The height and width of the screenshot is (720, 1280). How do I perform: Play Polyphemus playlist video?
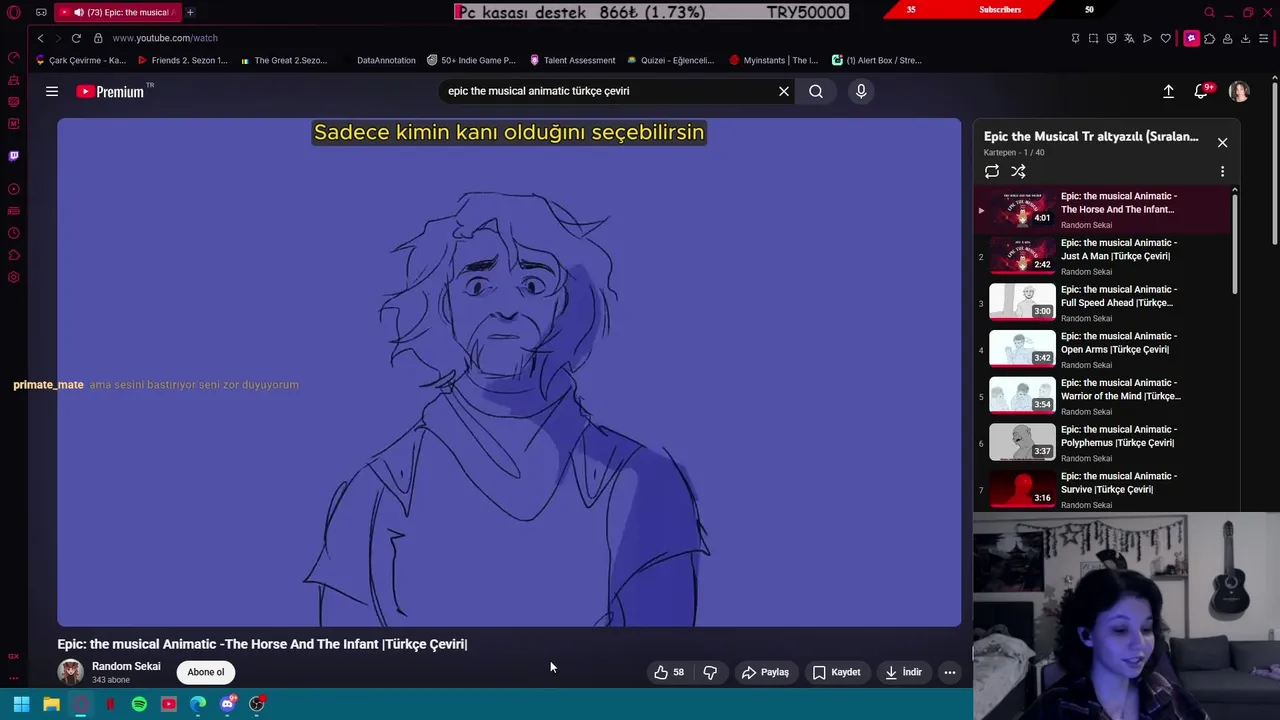pos(1105,443)
